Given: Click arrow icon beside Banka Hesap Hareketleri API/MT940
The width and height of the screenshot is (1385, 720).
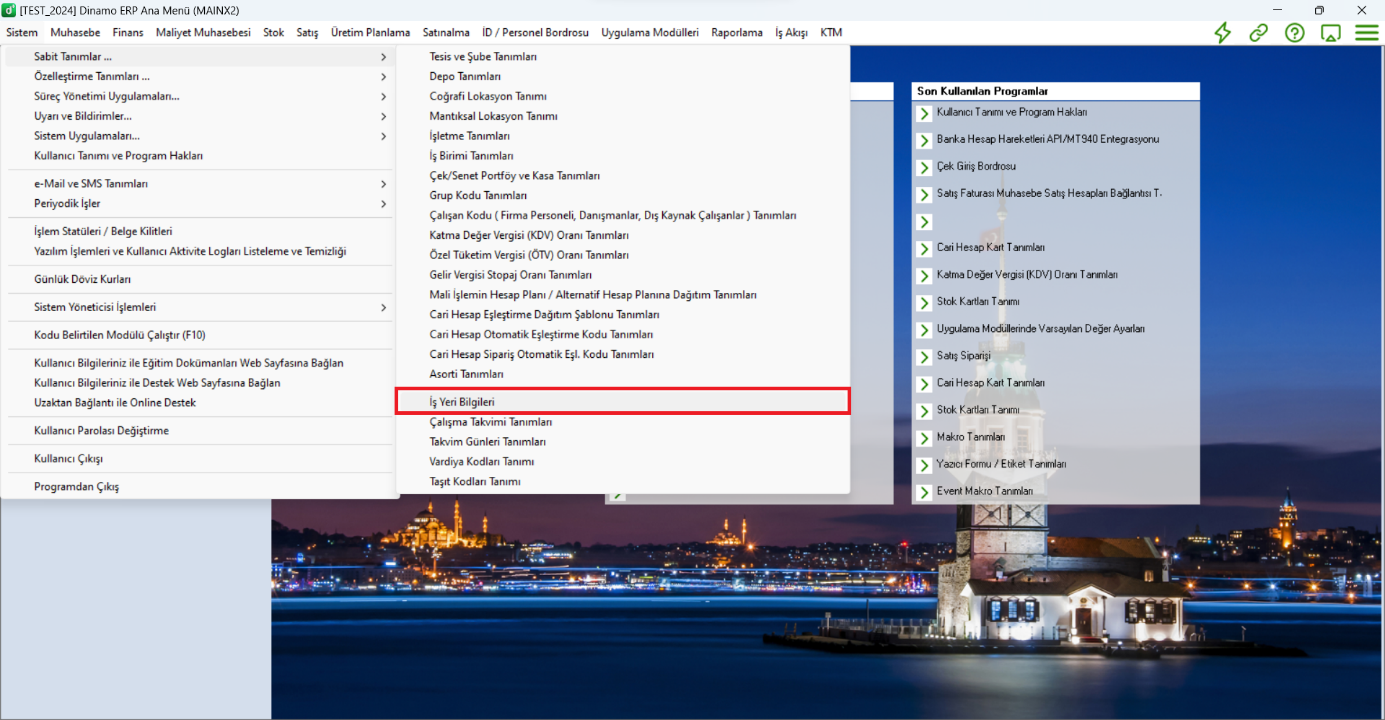Looking at the screenshot, I should pyautogui.click(x=924, y=140).
